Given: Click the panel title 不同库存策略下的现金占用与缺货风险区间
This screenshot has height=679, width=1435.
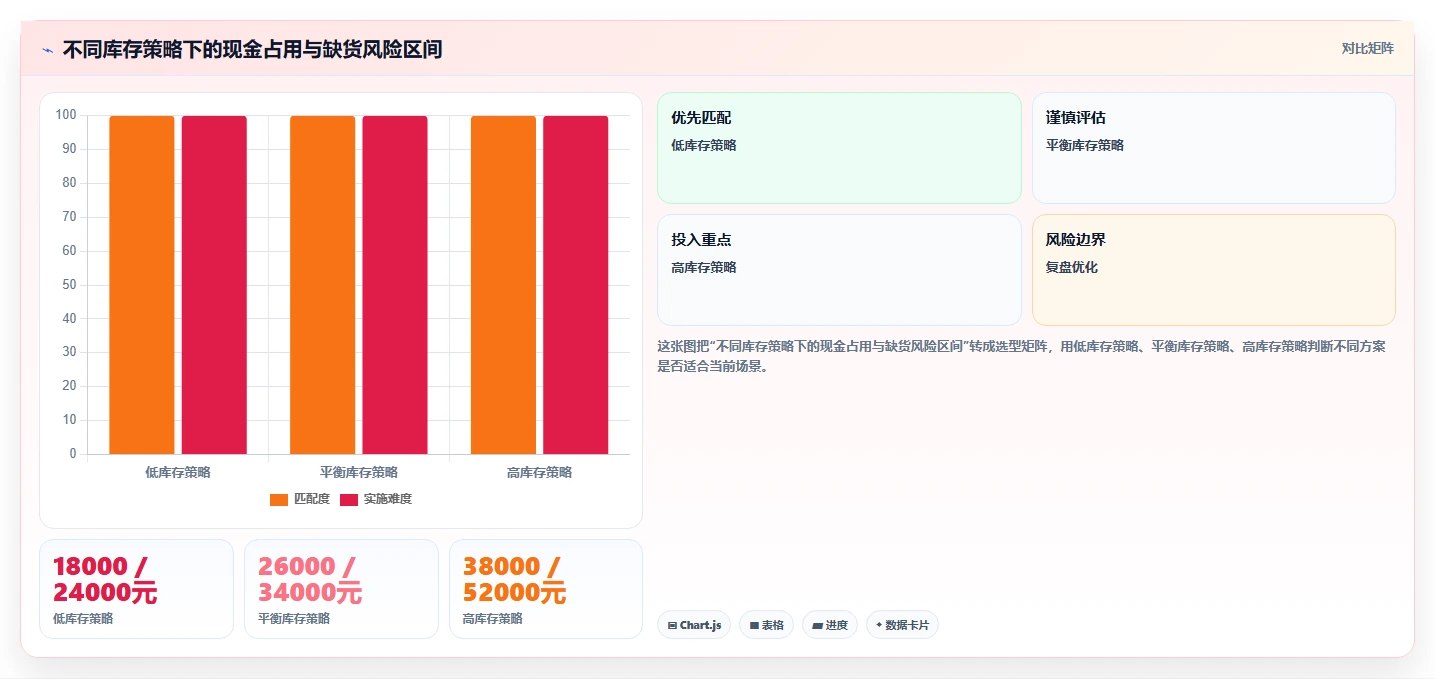Looking at the screenshot, I should (252, 49).
